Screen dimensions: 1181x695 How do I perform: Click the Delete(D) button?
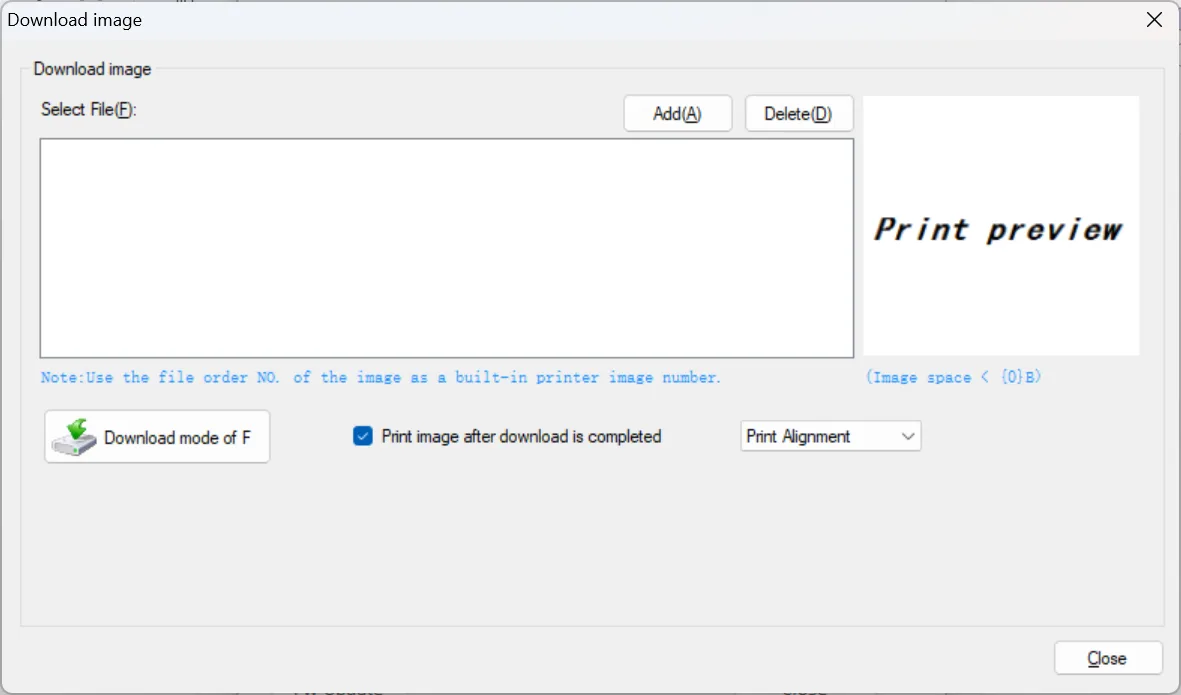click(798, 114)
